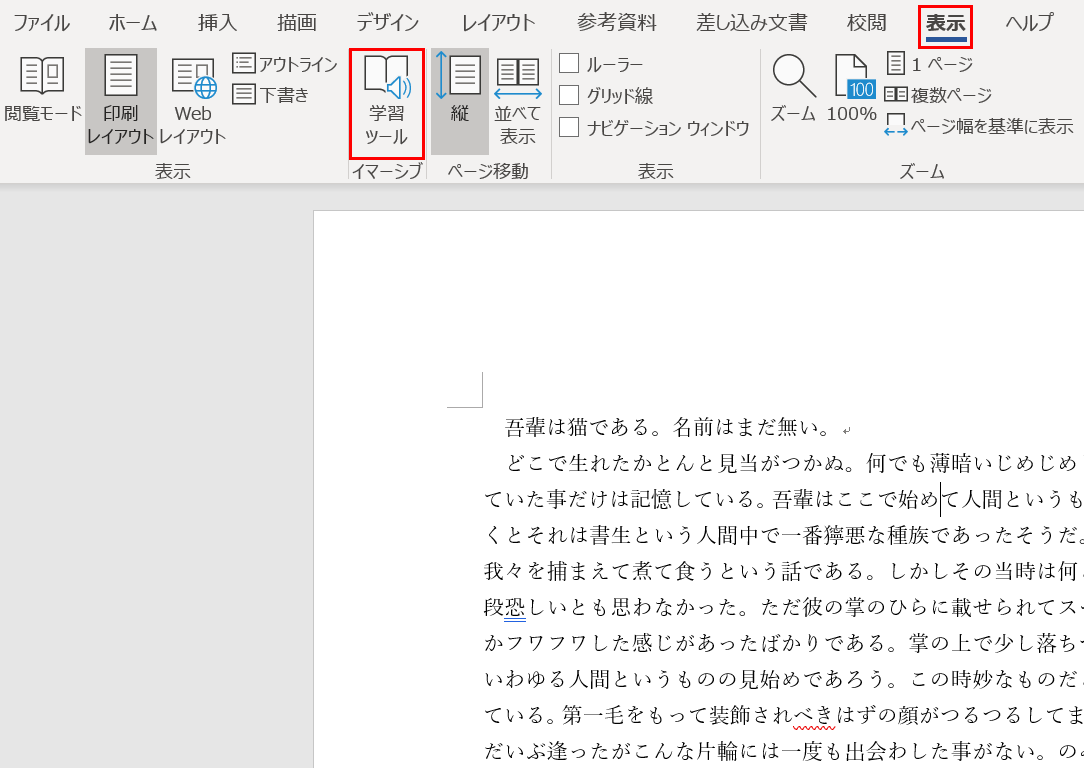1084x768 pixels.
Task: Set zoom to 100%
Action: pyautogui.click(x=852, y=88)
